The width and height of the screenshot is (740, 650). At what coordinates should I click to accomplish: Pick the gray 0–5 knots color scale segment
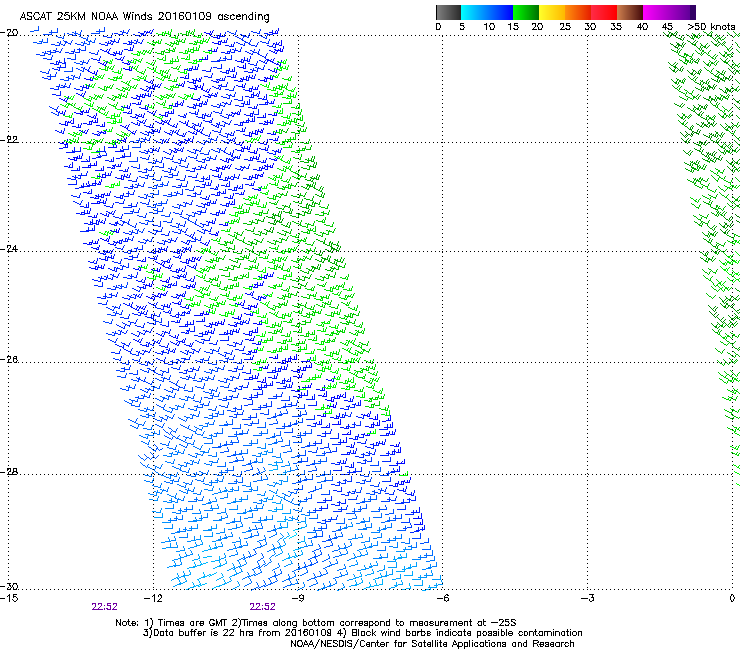[x=448, y=12]
